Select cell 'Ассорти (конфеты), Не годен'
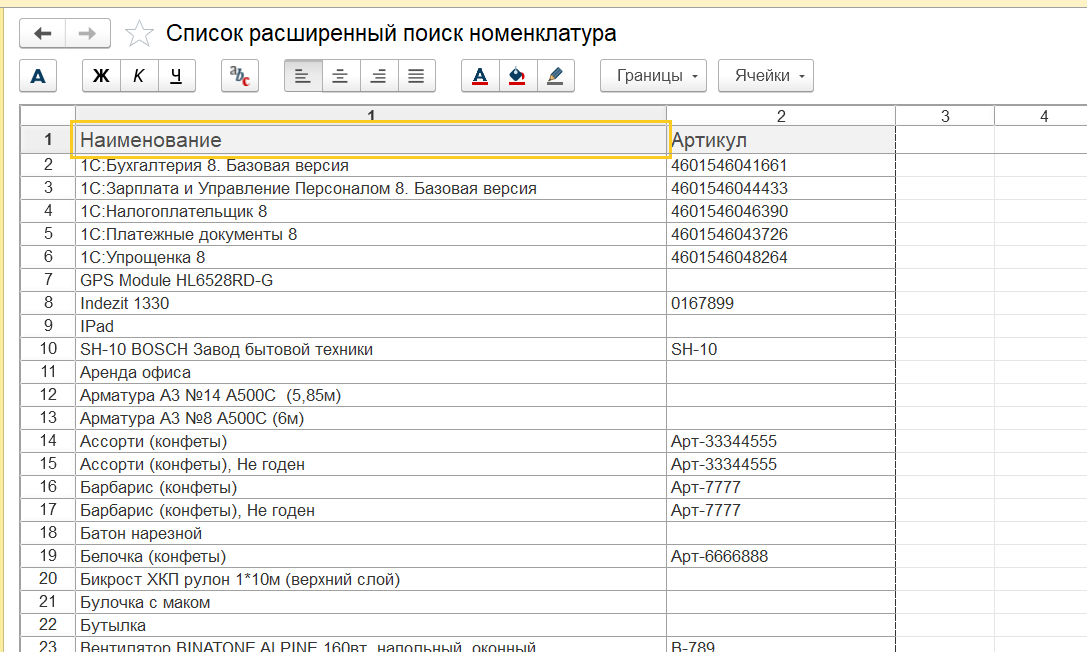The height and width of the screenshot is (652, 1087). tap(371, 464)
